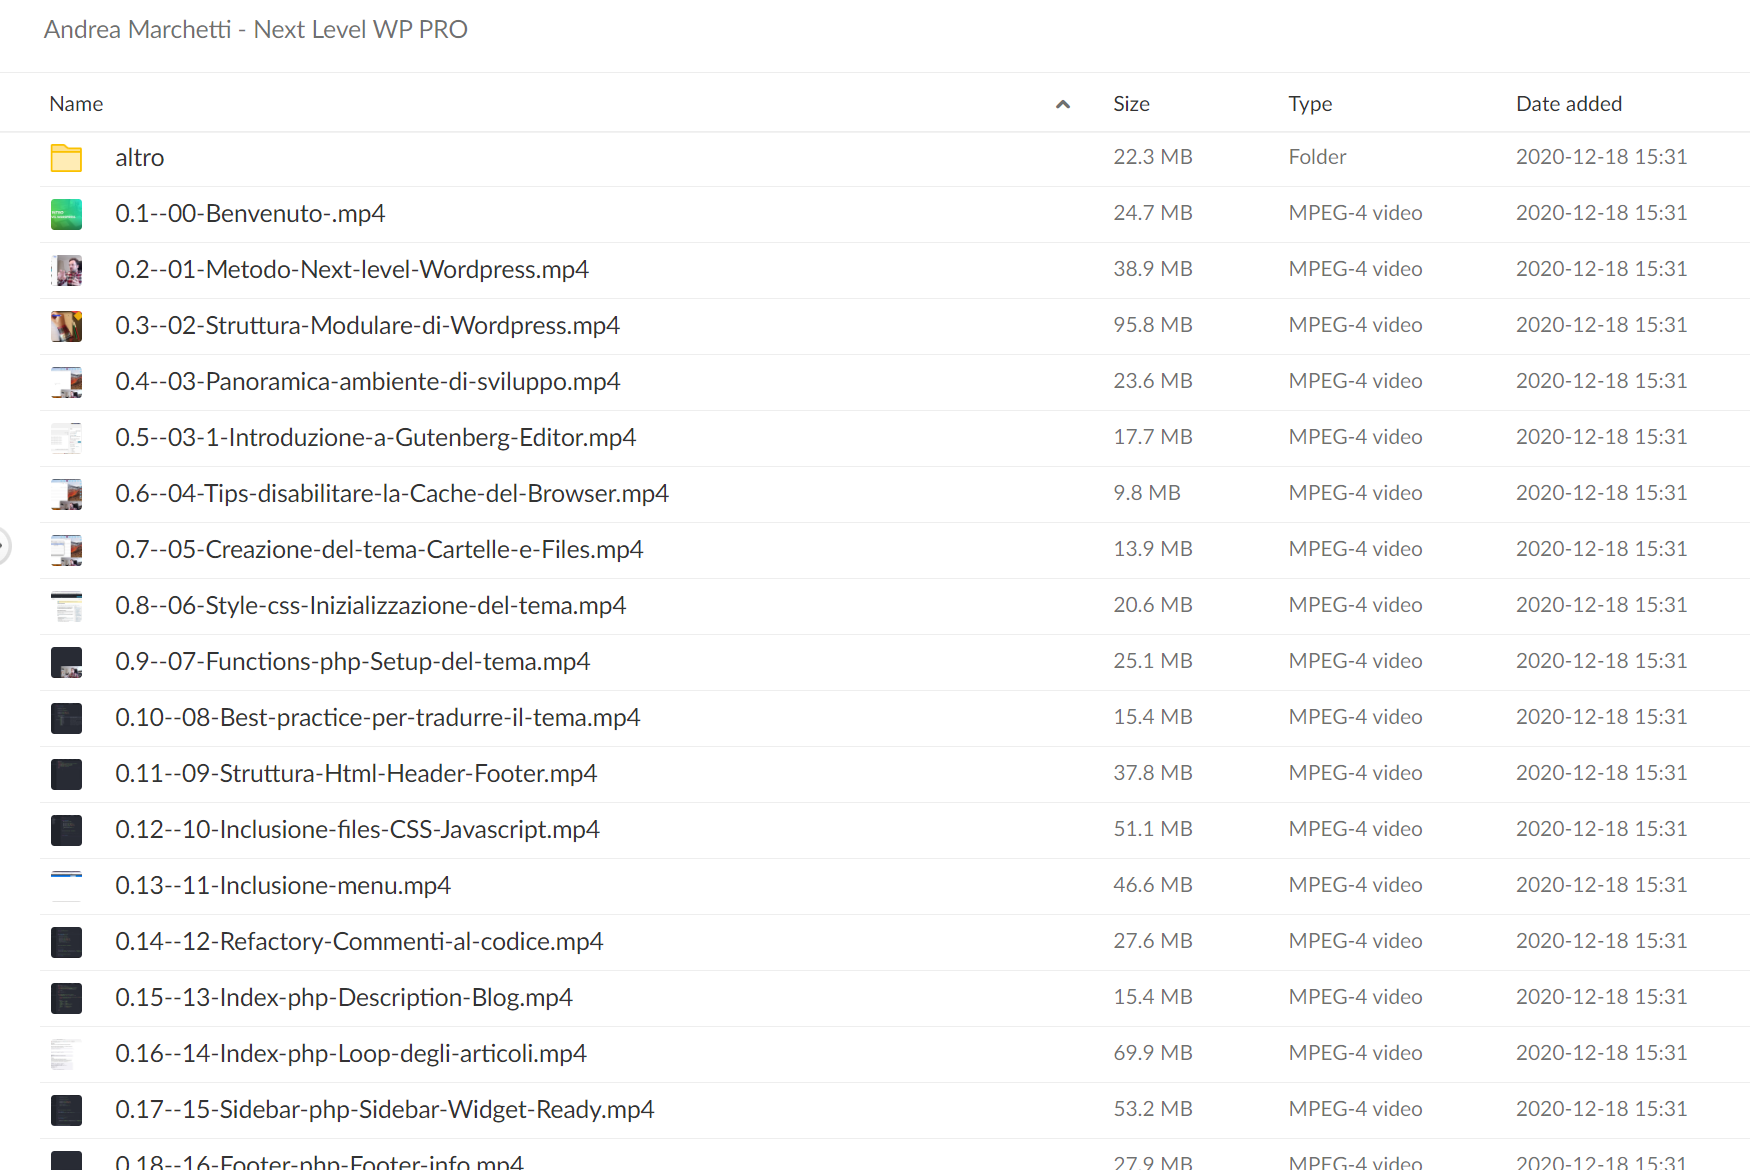The width and height of the screenshot is (1750, 1170).
Task: Open the altro folder name
Action: 139,158
